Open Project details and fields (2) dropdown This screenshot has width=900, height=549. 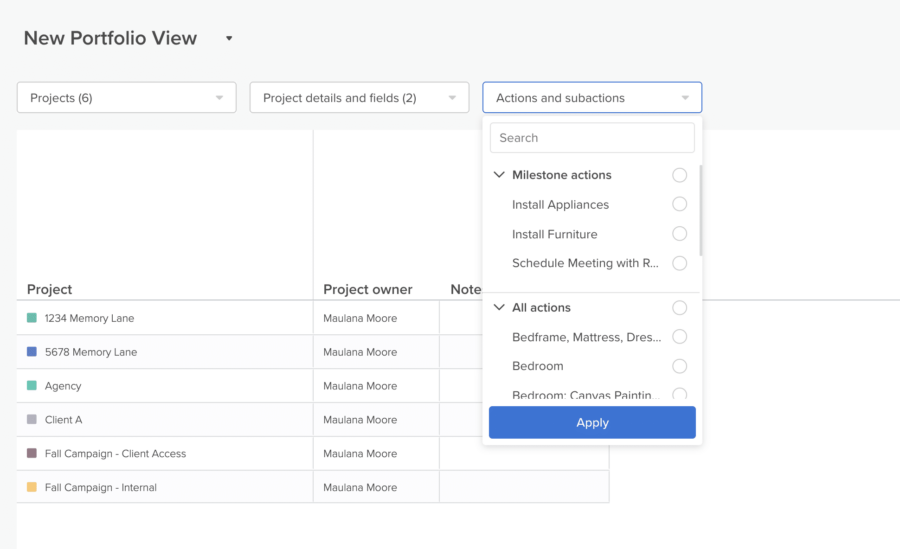(x=359, y=98)
